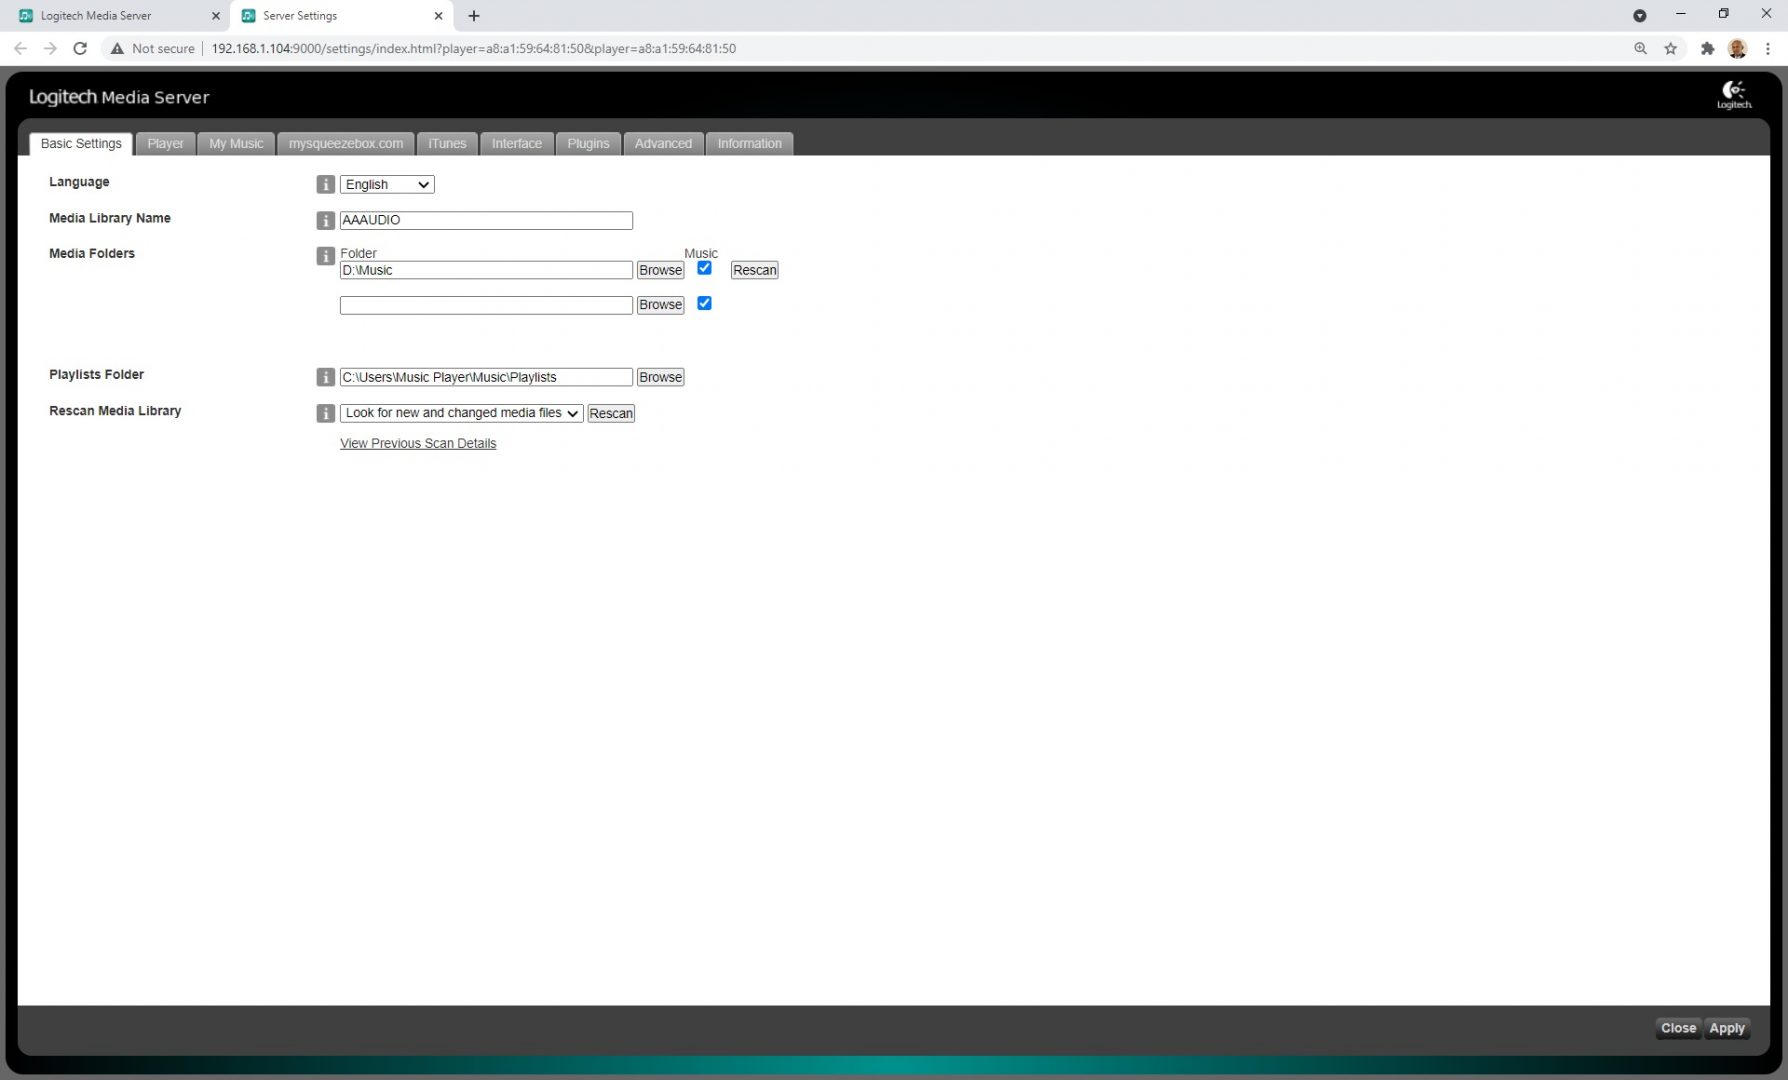The height and width of the screenshot is (1080, 1788).
Task: Apply the server settings
Action: [1727, 1028]
